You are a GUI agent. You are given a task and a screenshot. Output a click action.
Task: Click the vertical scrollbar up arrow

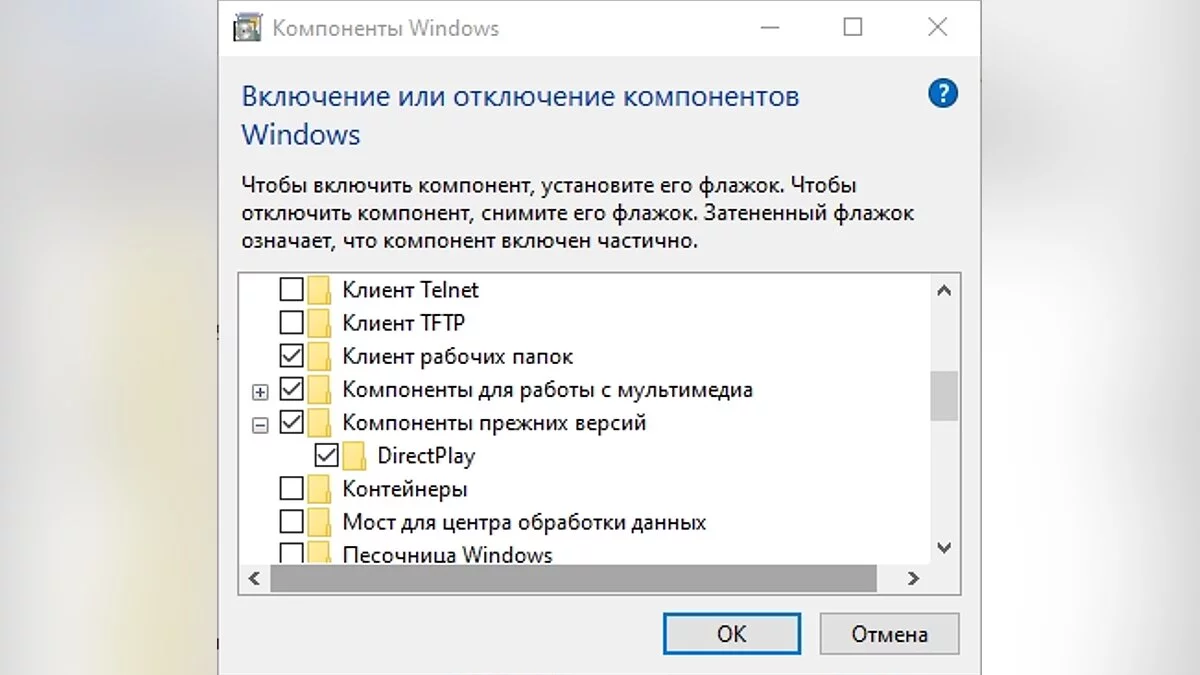point(944,290)
